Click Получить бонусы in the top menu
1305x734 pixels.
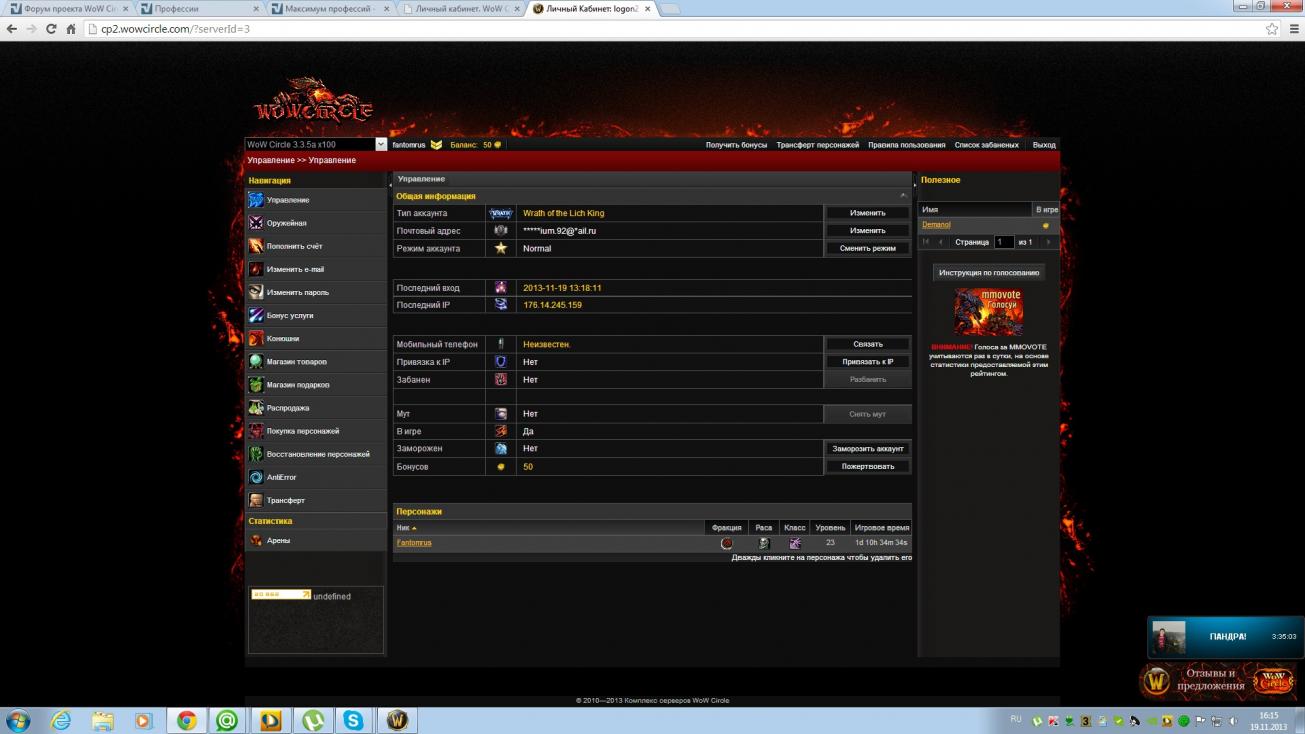pyautogui.click(x=736, y=145)
